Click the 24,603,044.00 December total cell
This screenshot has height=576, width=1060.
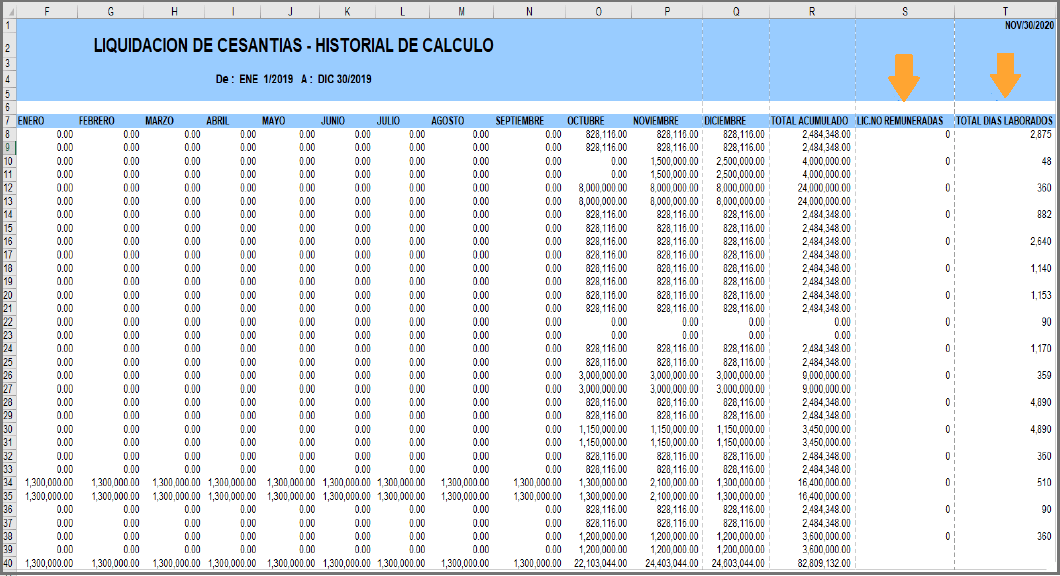(x=738, y=563)
